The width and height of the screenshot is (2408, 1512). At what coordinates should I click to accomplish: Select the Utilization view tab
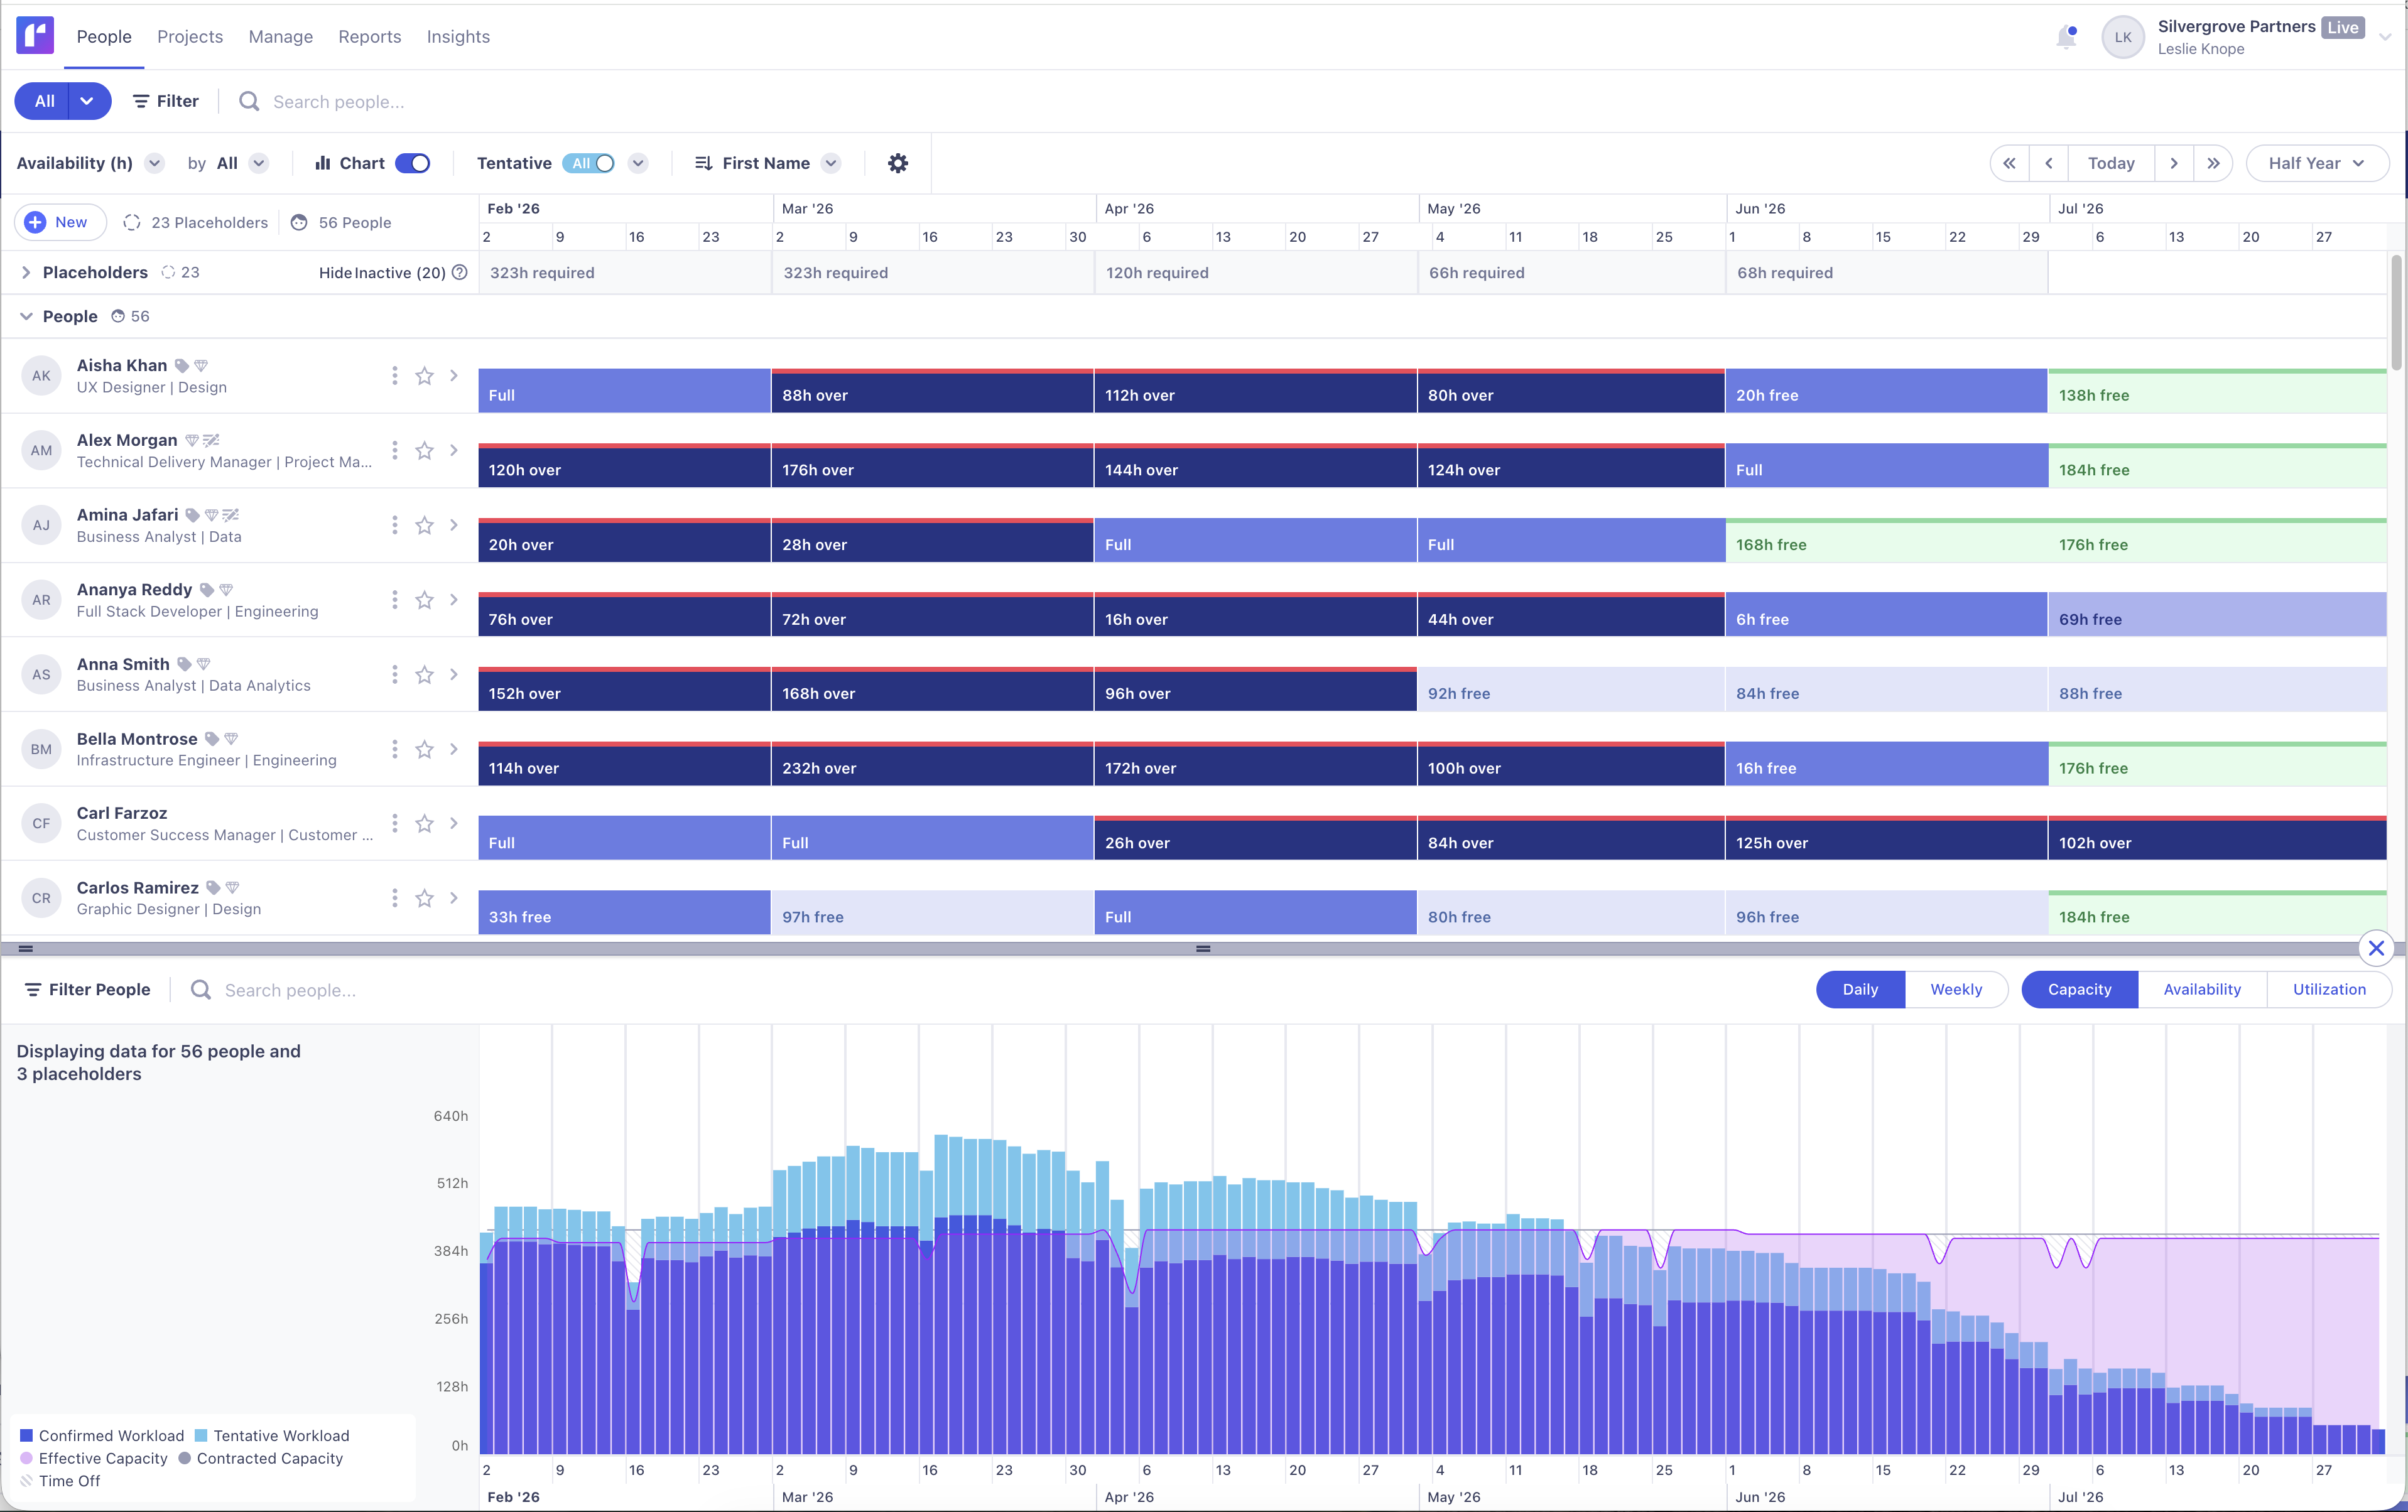2330,989
